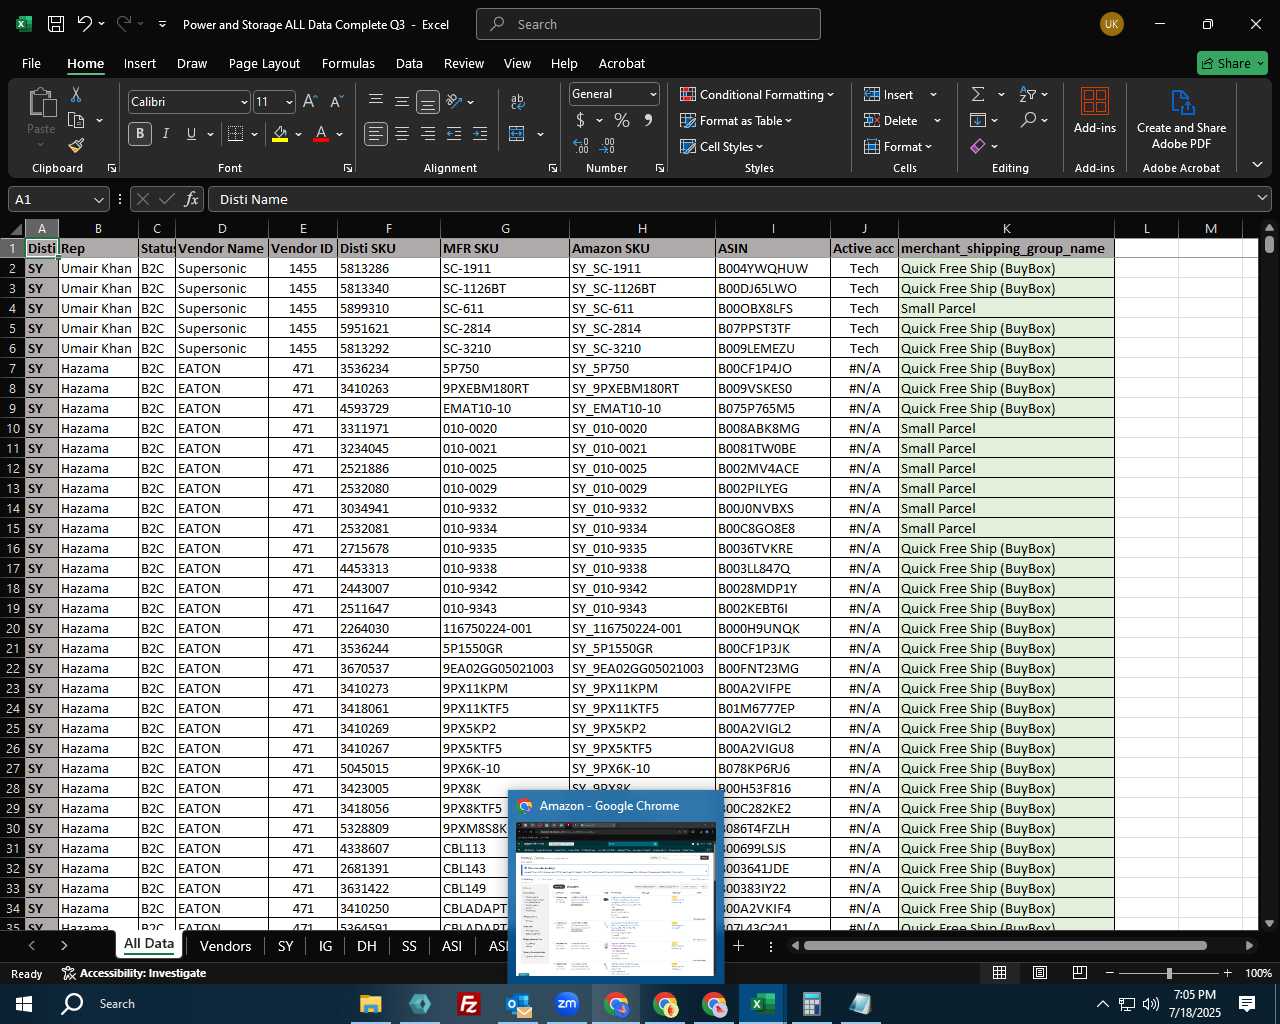Image resolution: width=1280 pixels, height=1024 pixels.
Task: Expand the Conditional Formatting menu
Action: click(x=757, y=94)
